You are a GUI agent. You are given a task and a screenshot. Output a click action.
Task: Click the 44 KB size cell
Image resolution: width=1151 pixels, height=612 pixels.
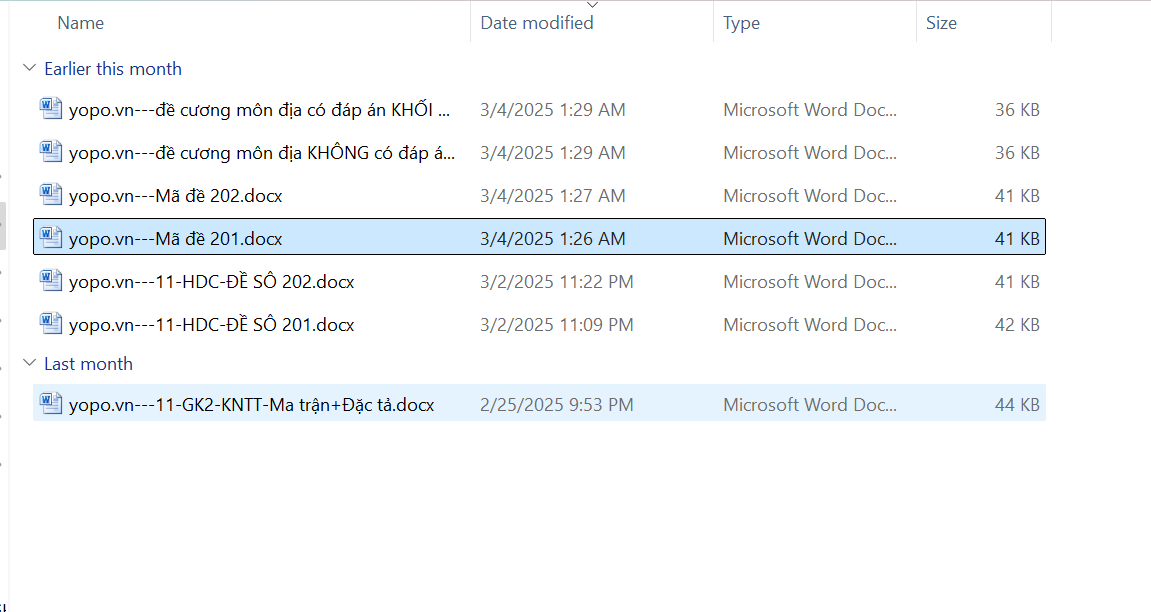click(1017, 405)
